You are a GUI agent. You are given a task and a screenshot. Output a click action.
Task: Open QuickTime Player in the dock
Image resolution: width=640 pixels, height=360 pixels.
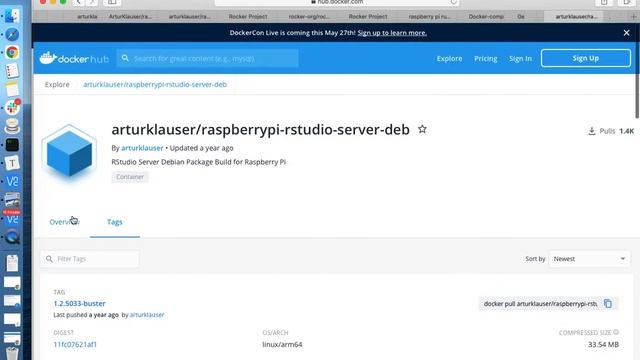12,237
